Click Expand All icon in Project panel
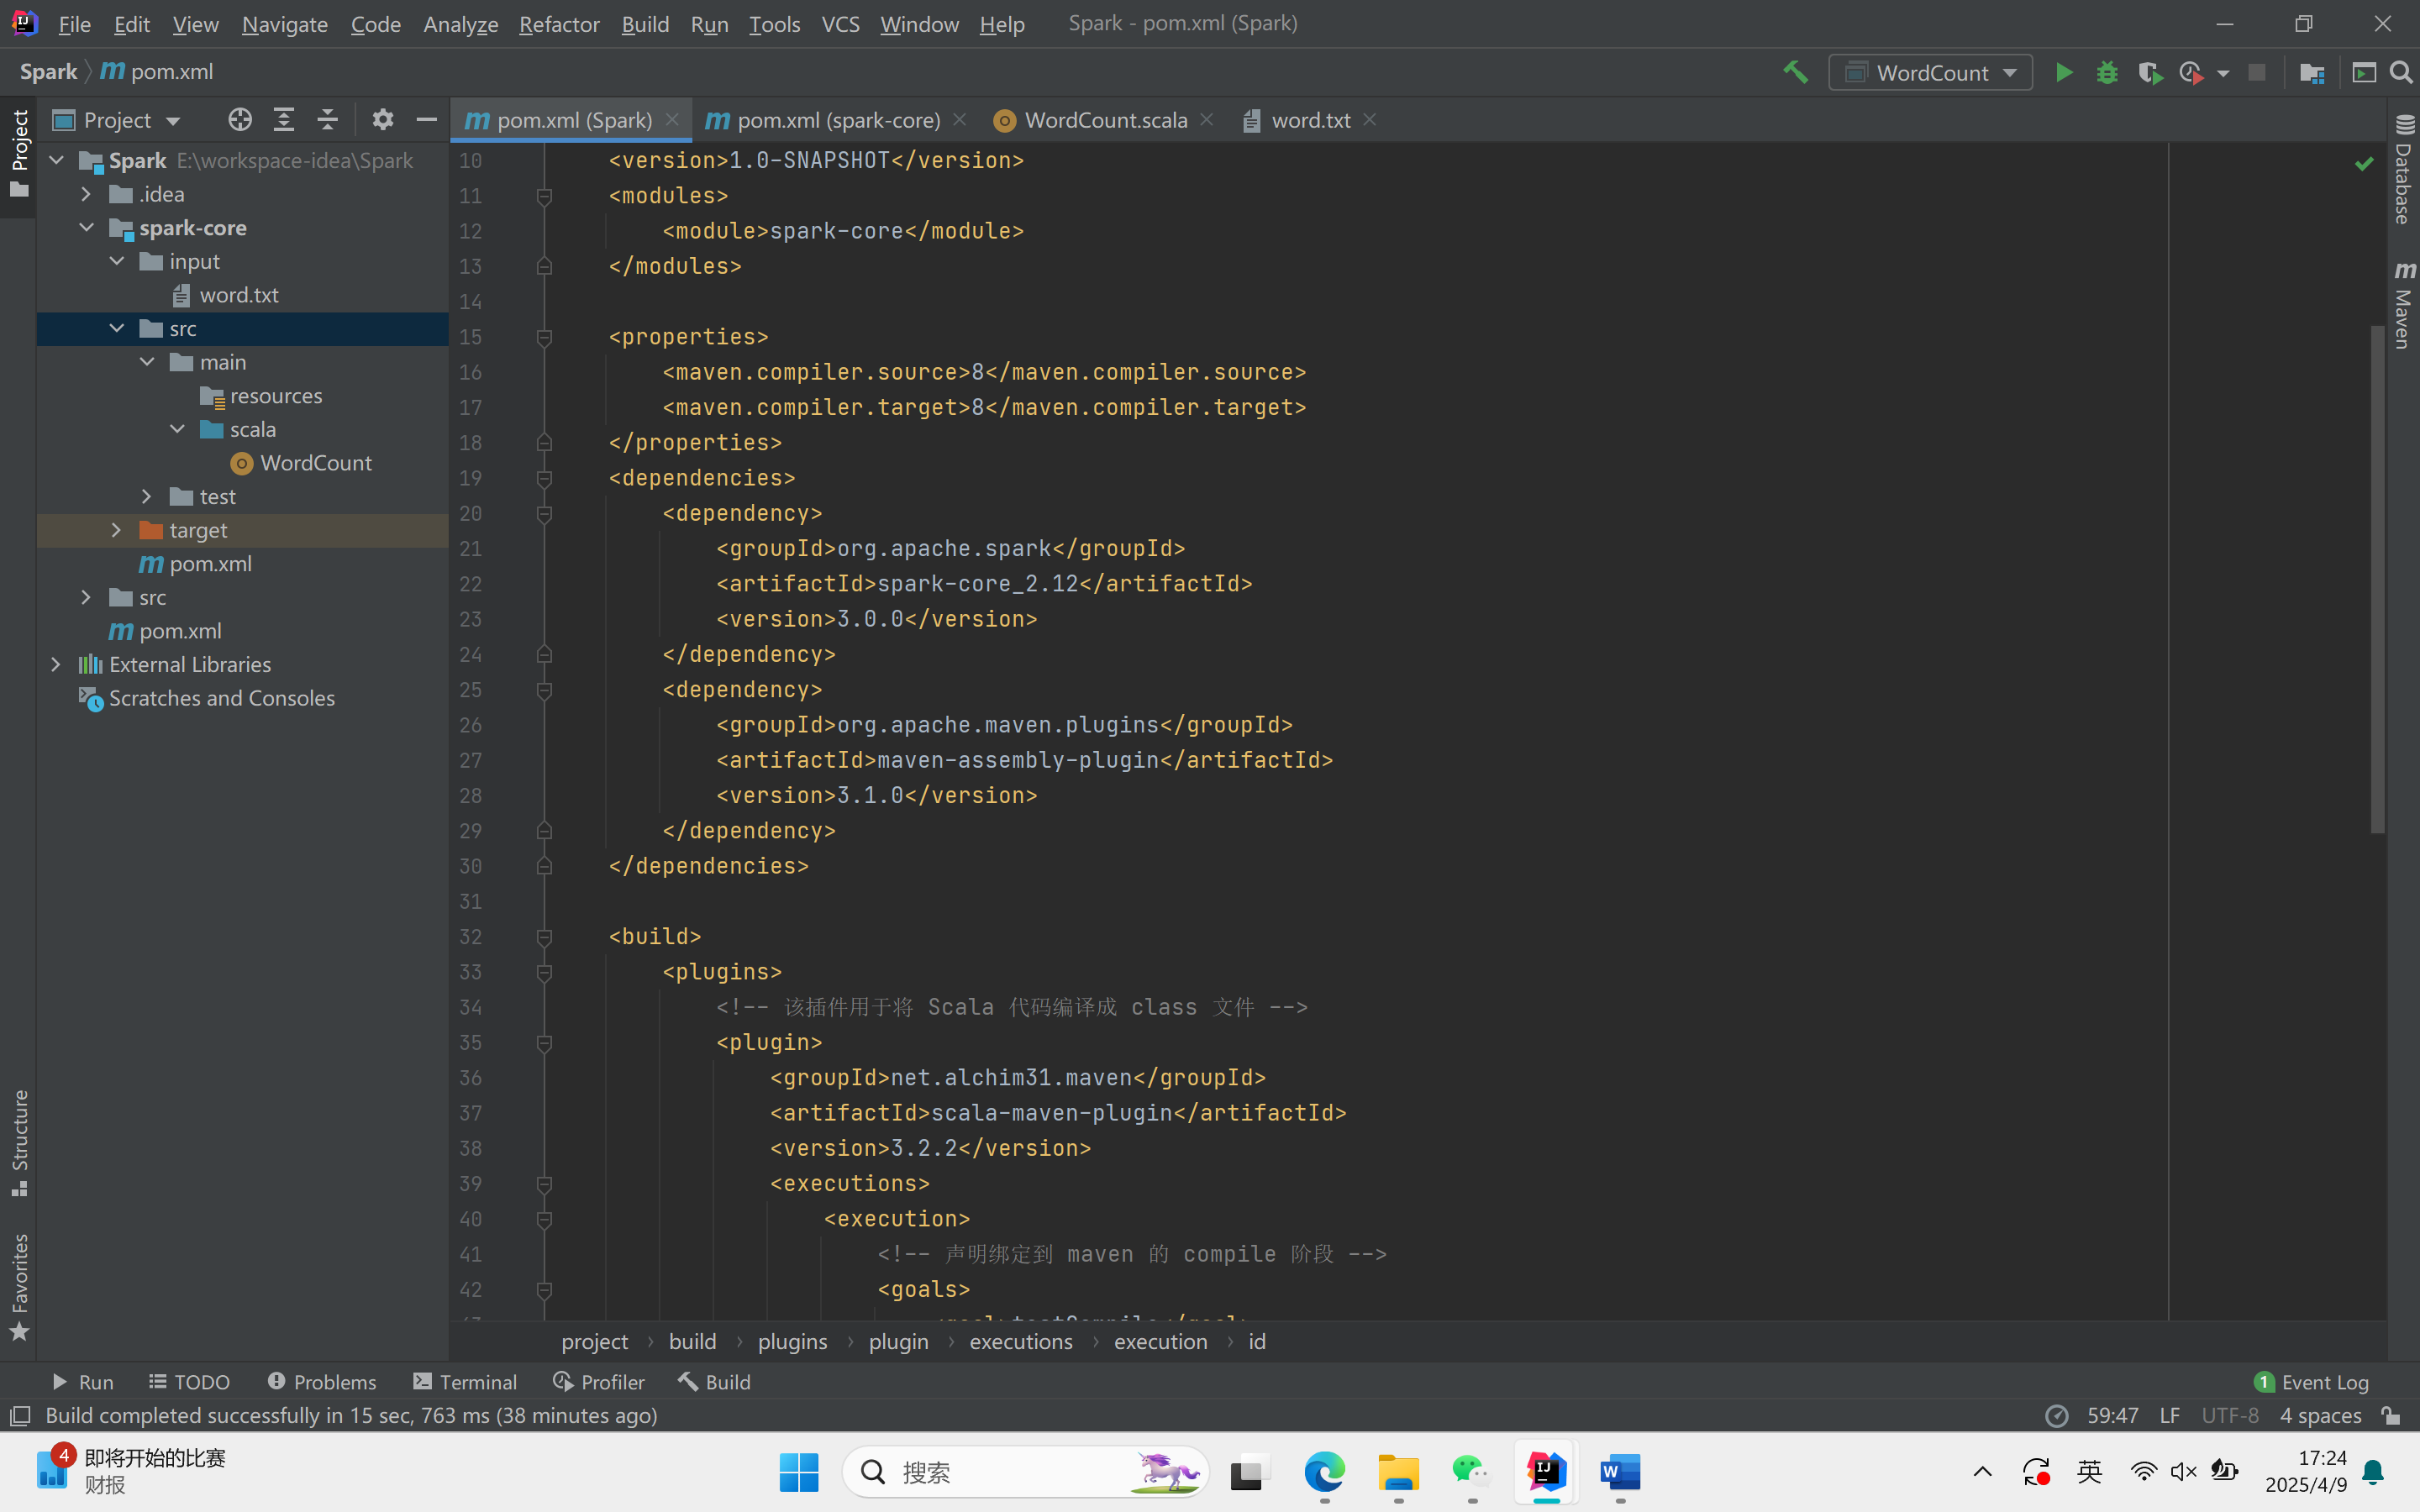The image size is (2420, 1512). click(x=284, y=120)
